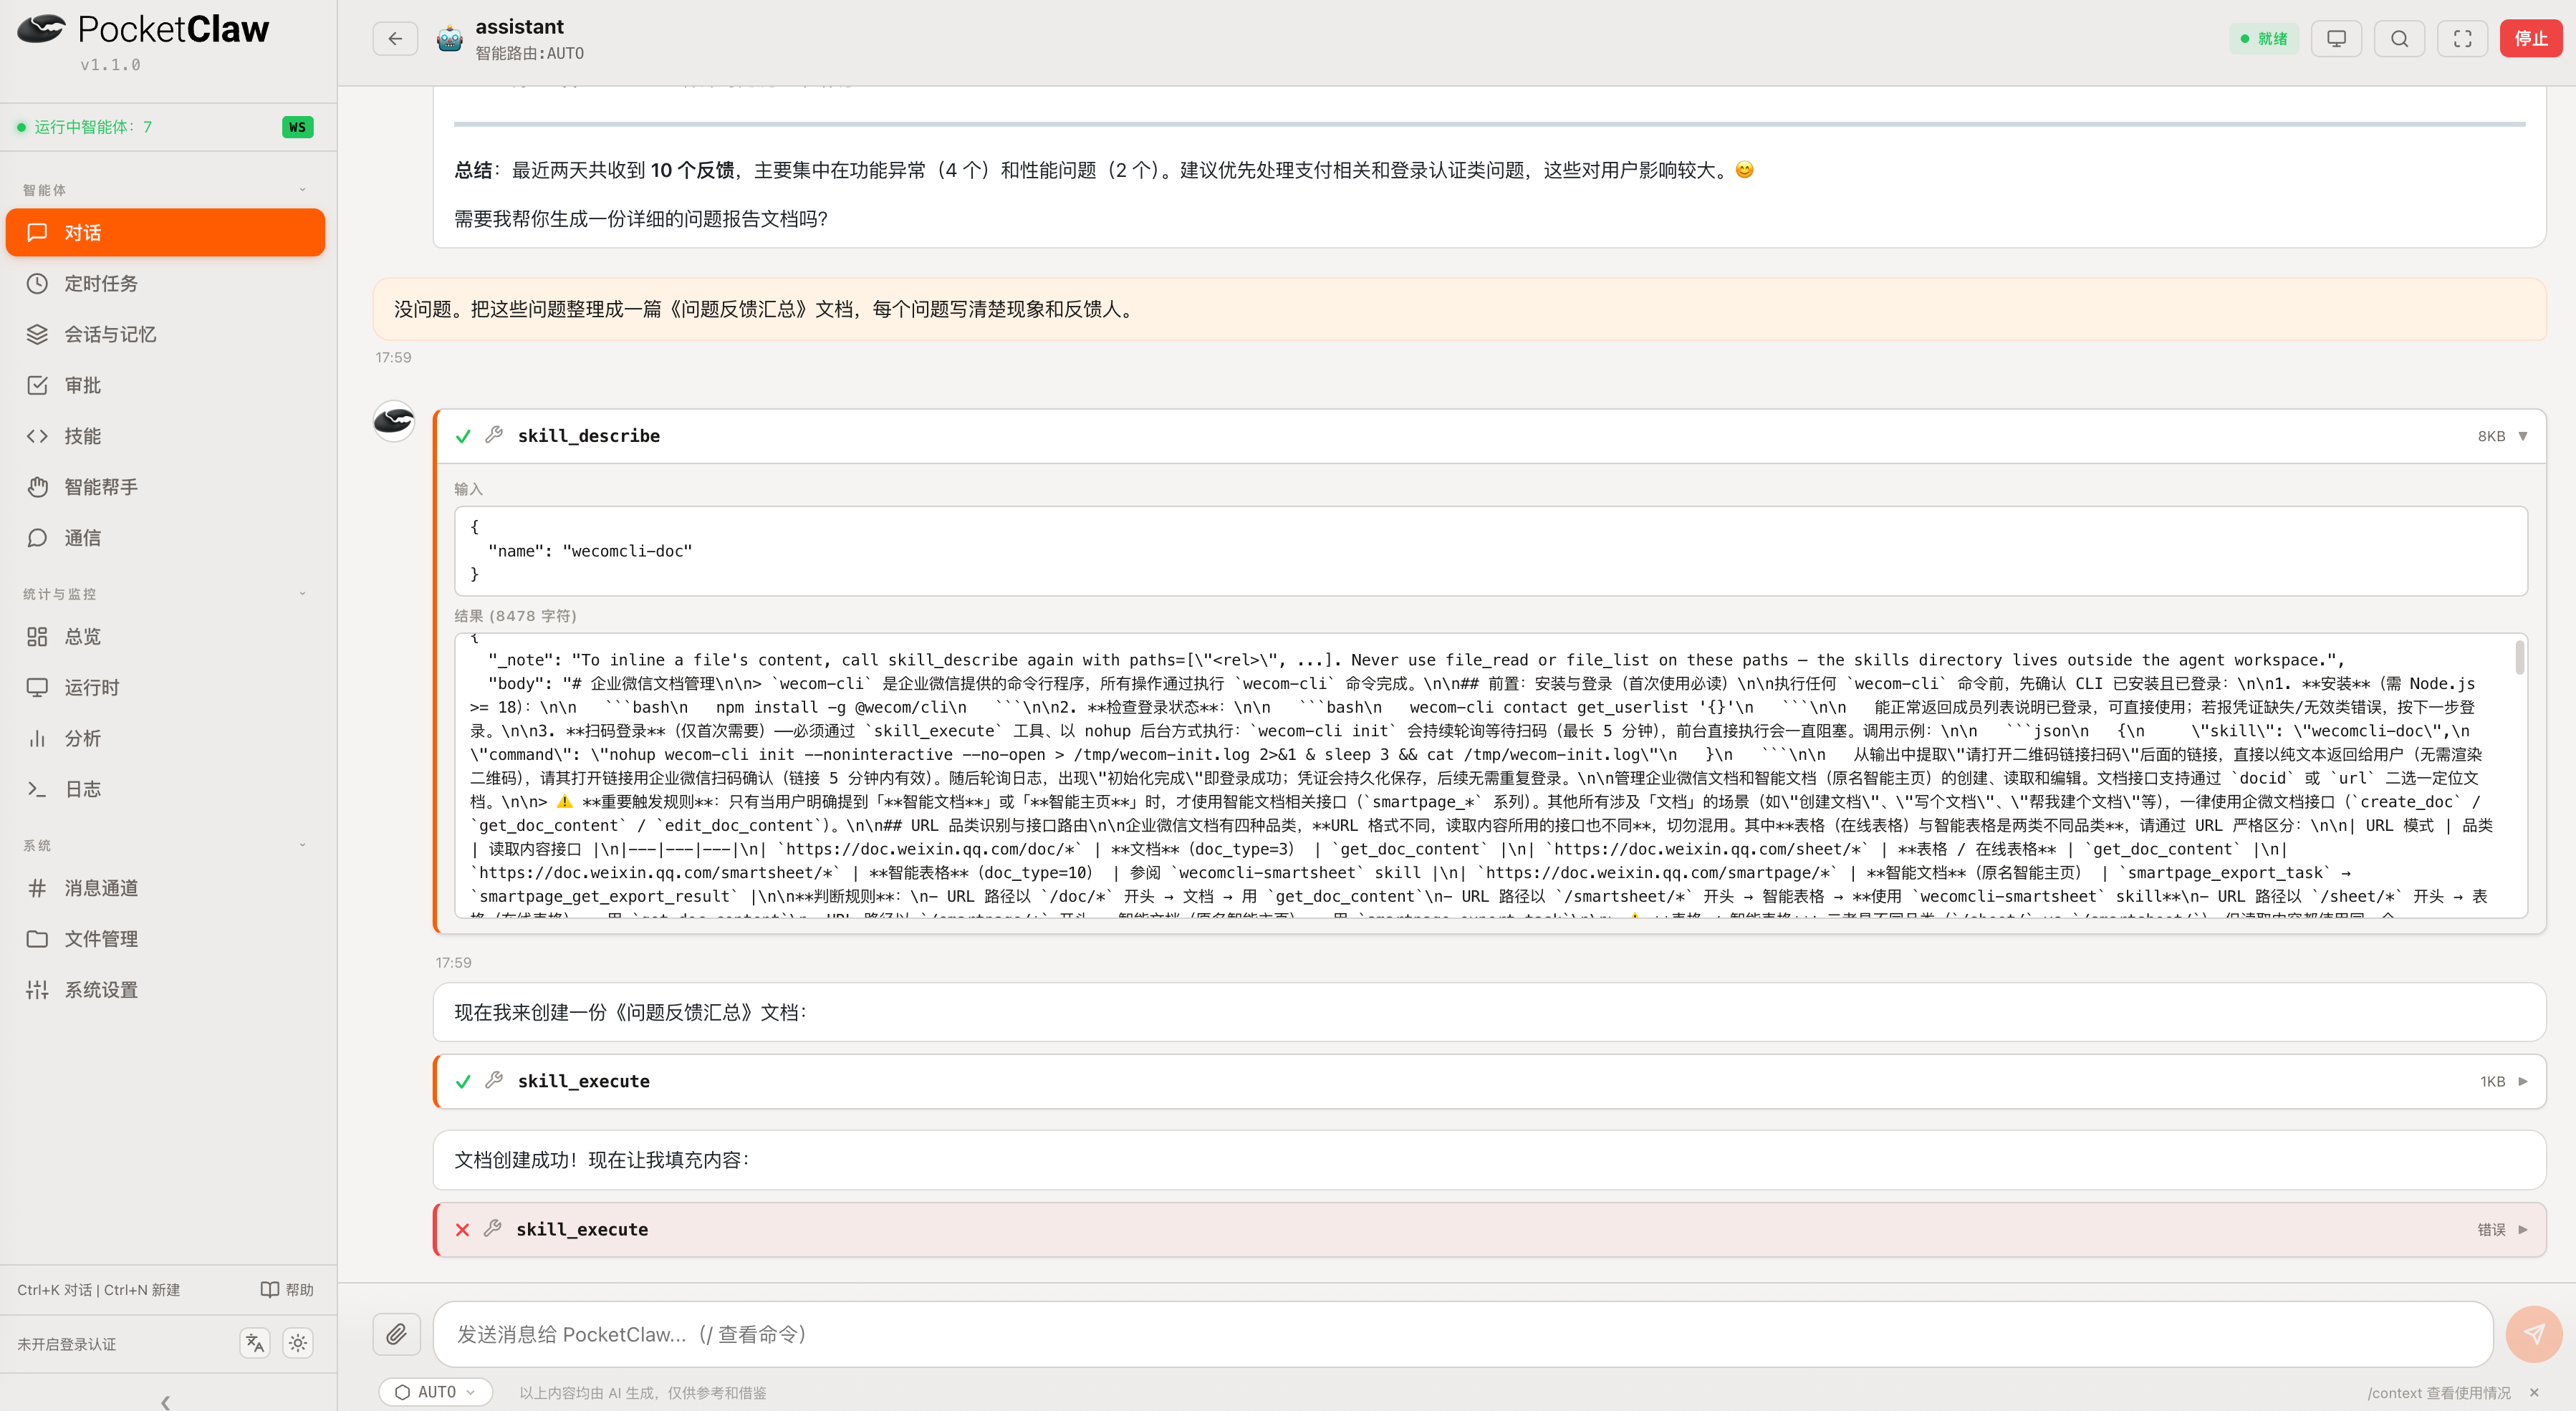Click /context 查看使用情况 link
Screen dimensions: 2576x1411
click(2438, 1393)
